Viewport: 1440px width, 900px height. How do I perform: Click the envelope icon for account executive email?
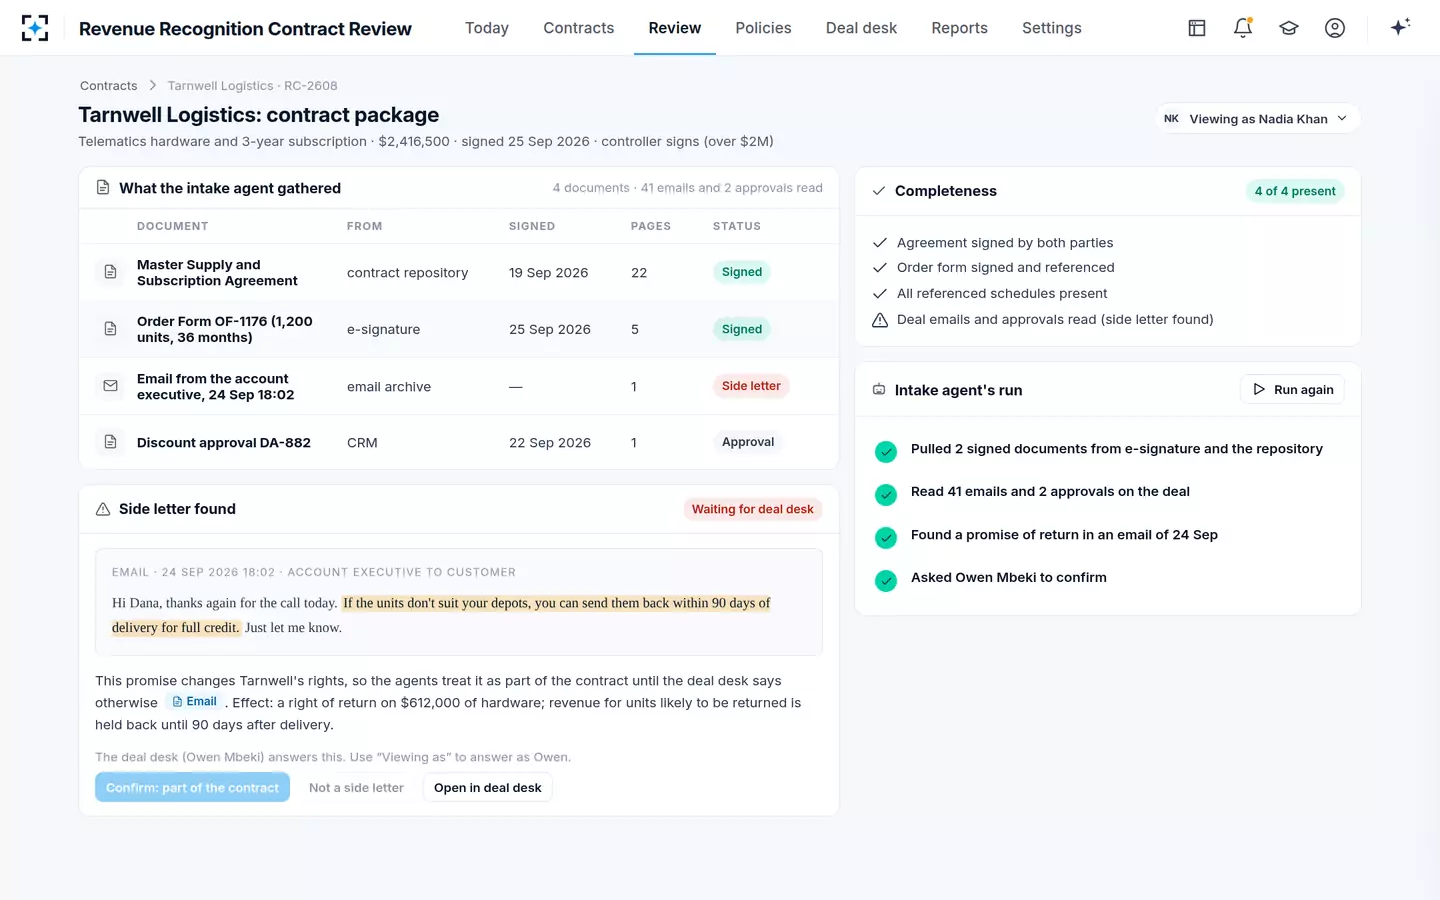[x=111, y=386]
